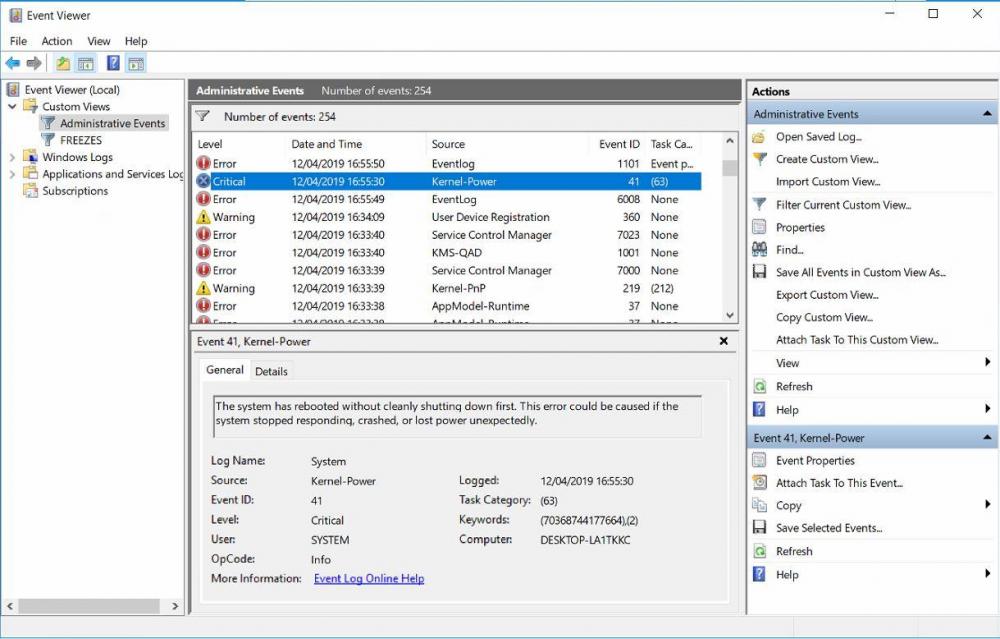Select Subscriptions in the tree
Screen dimensions: 1000x639
coord(75,191)
